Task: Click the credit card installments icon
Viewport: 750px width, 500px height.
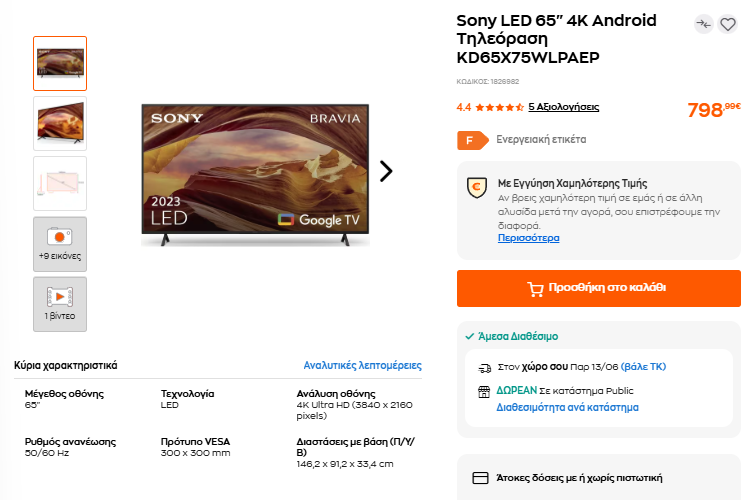Action: [x=480, y=478]
